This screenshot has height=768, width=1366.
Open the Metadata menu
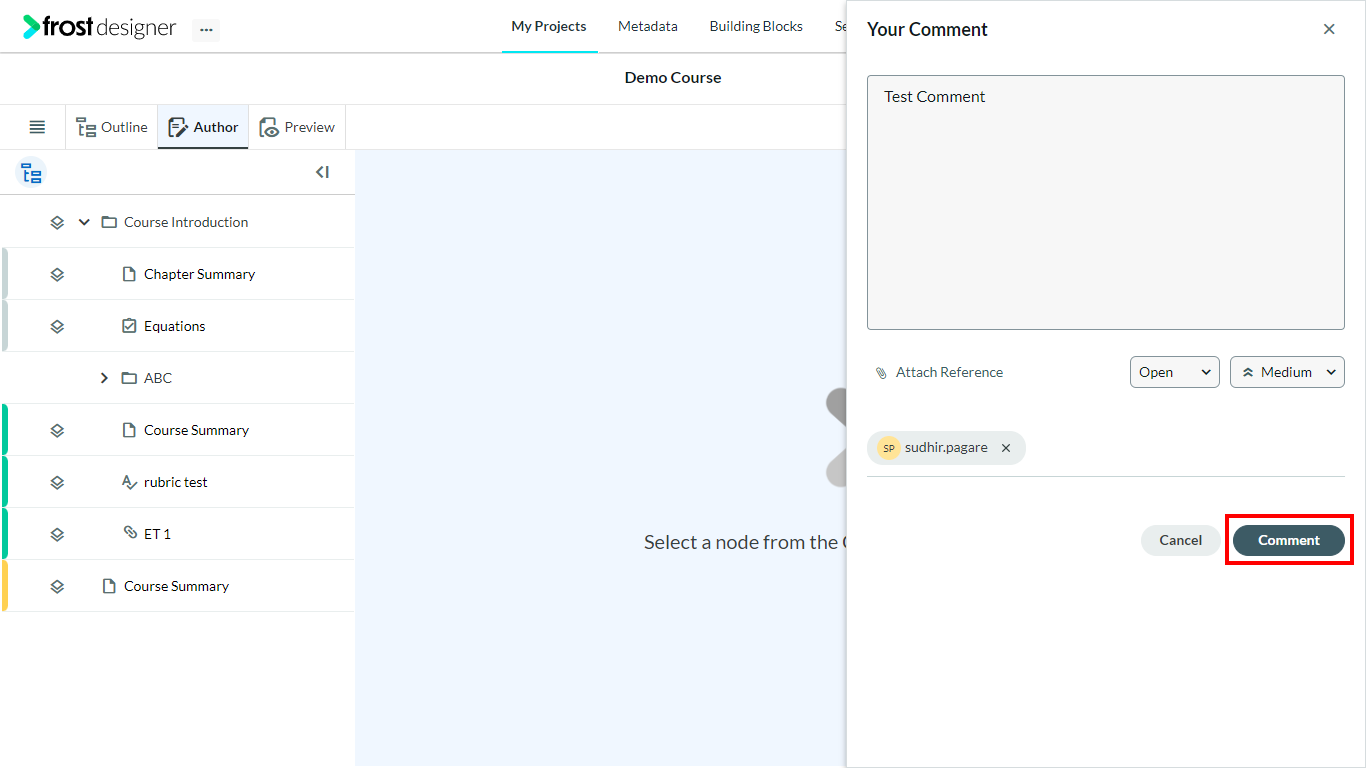tap(648, 26)
